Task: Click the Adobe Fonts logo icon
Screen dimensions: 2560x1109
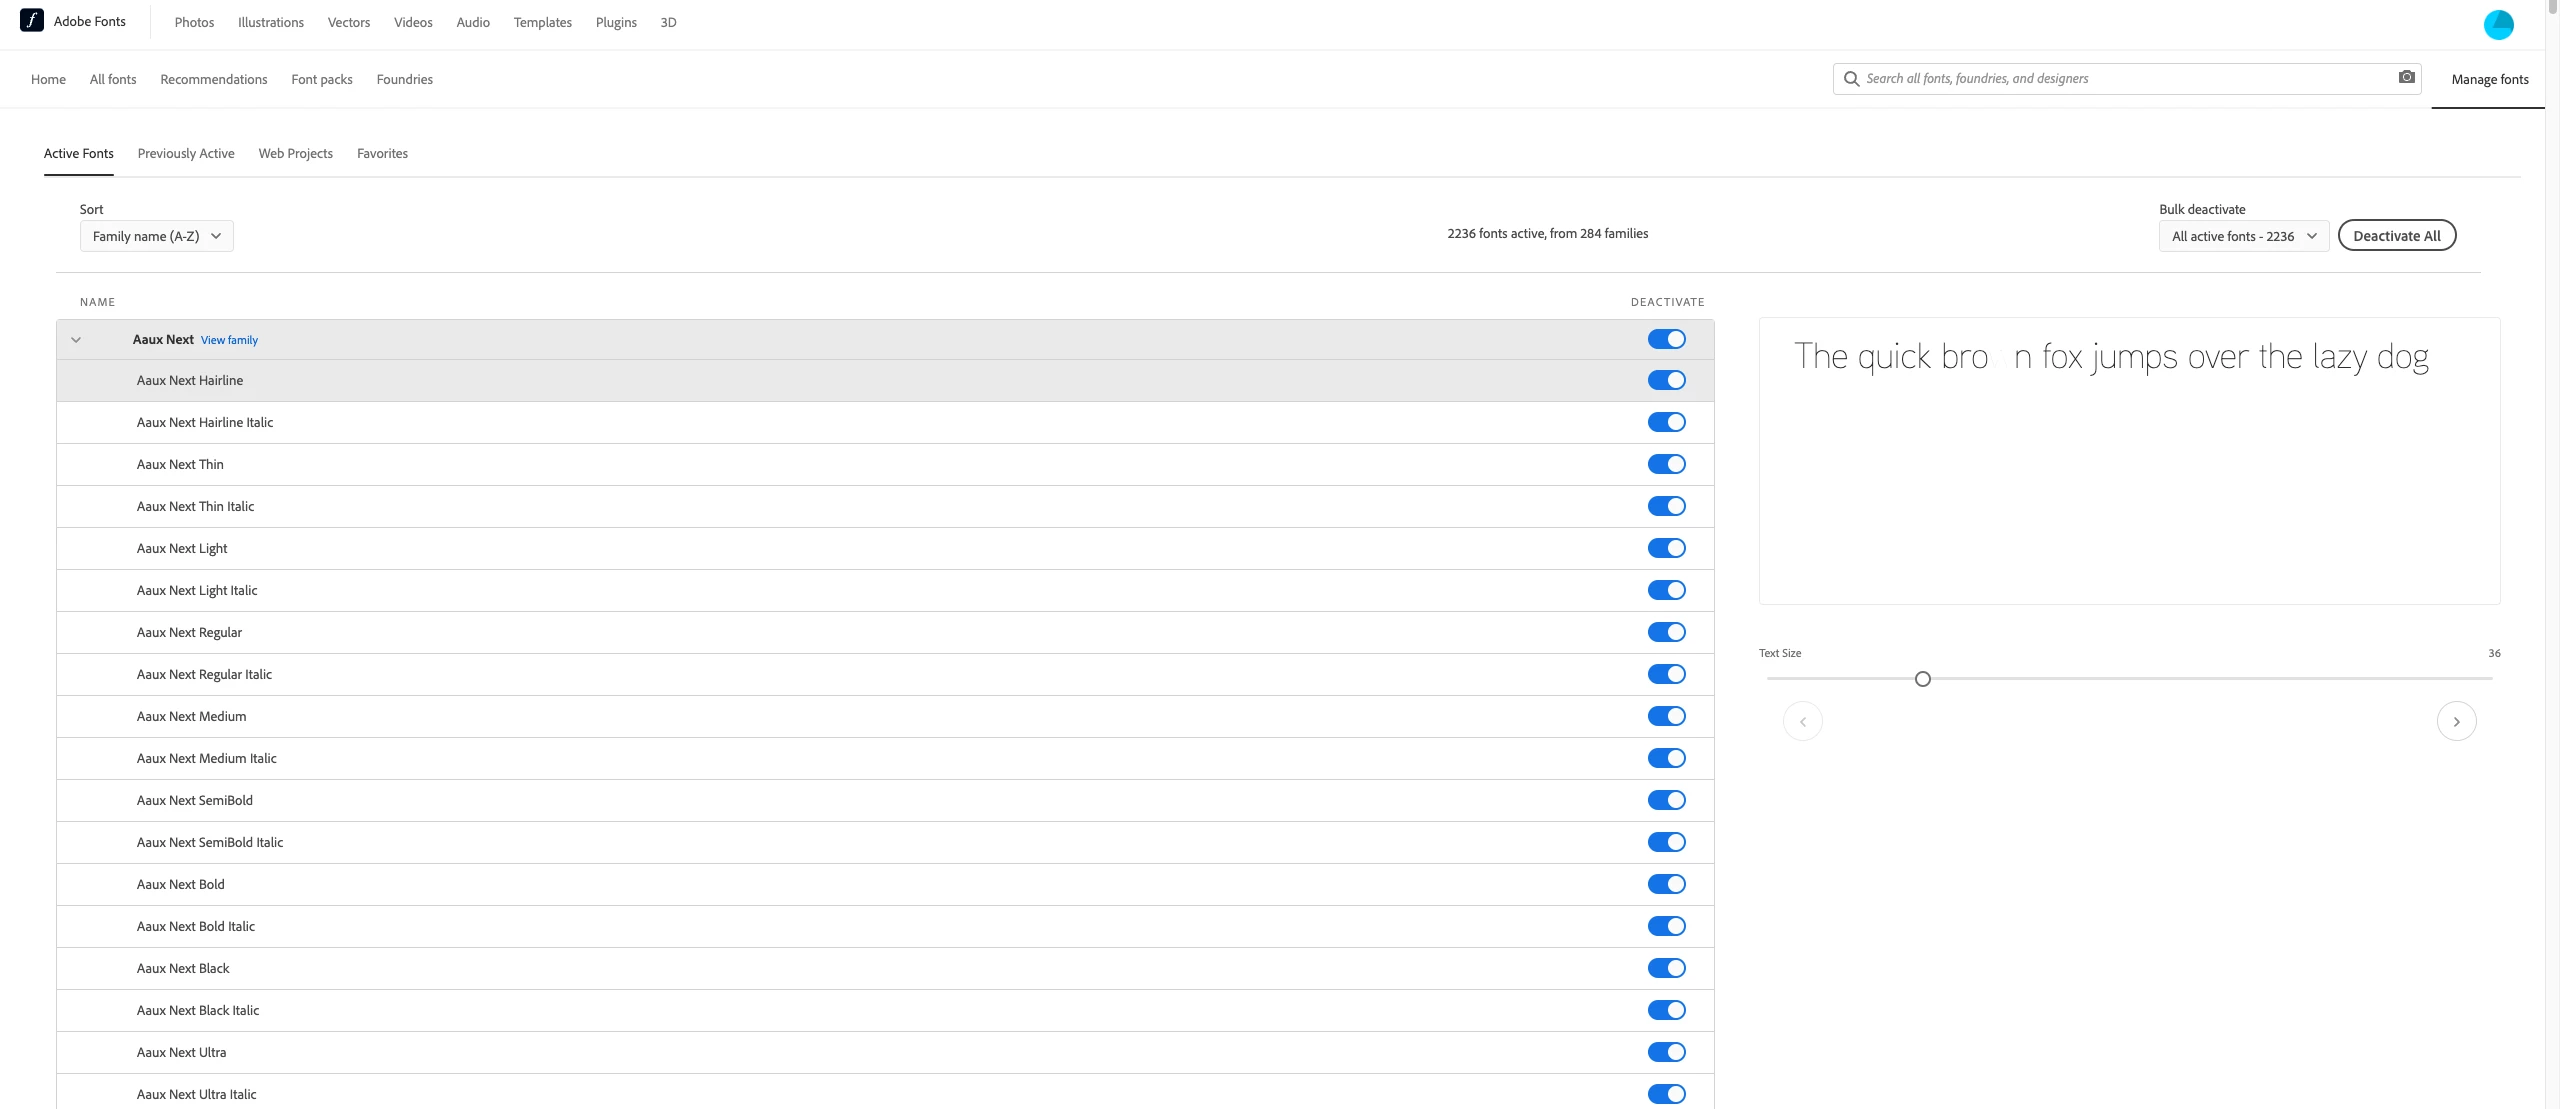Action: (x=32, y=20)
